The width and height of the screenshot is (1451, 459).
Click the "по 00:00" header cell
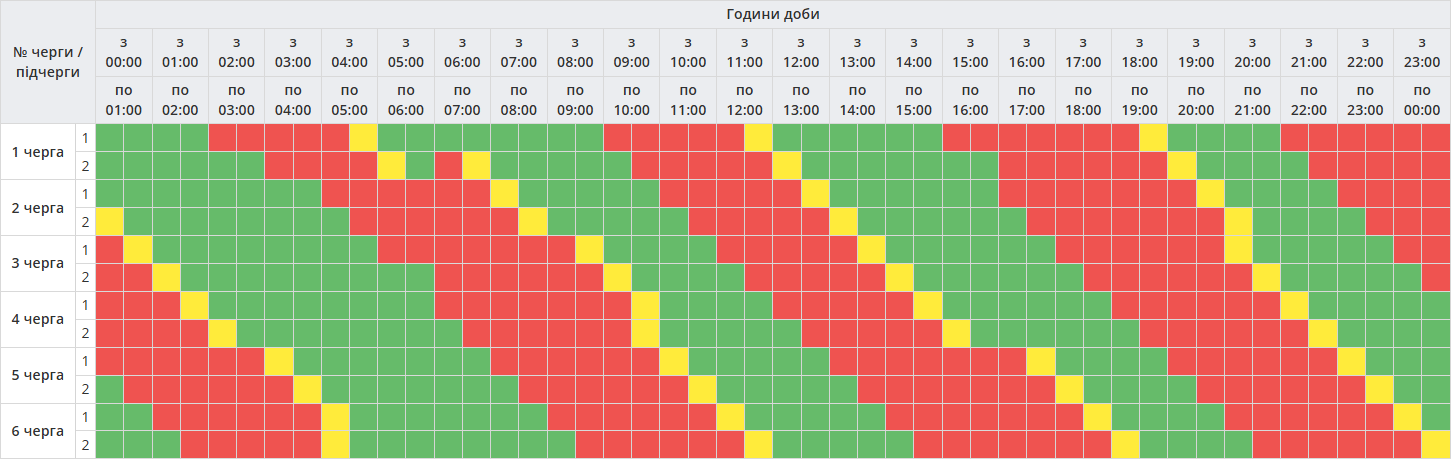click(x=1422, y=100)
